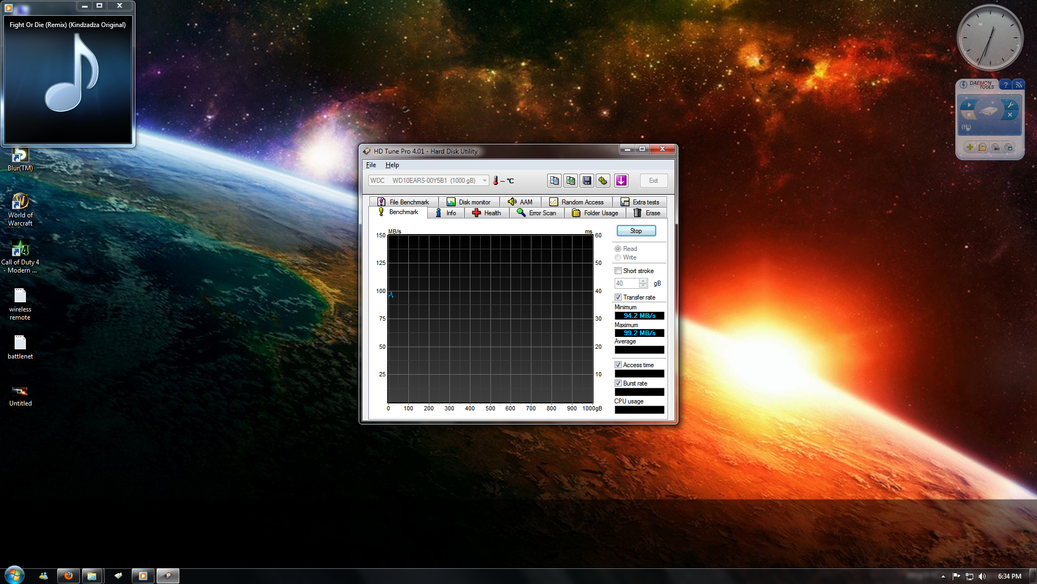
Task: Enable the Short stroke checkbox
Action: click(x=618, y=271)
